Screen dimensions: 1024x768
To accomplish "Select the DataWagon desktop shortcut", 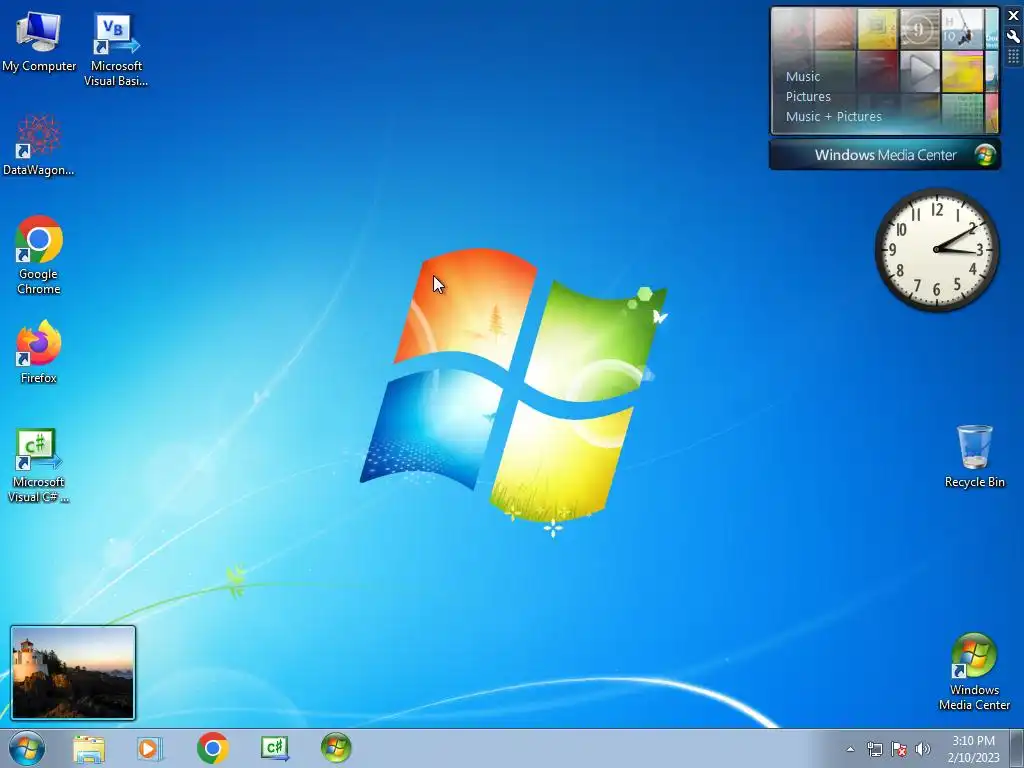I will (39, 146).
